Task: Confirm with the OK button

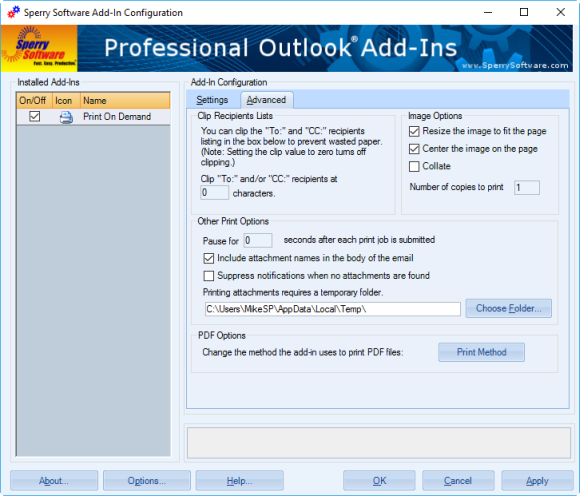Action: 379,480
